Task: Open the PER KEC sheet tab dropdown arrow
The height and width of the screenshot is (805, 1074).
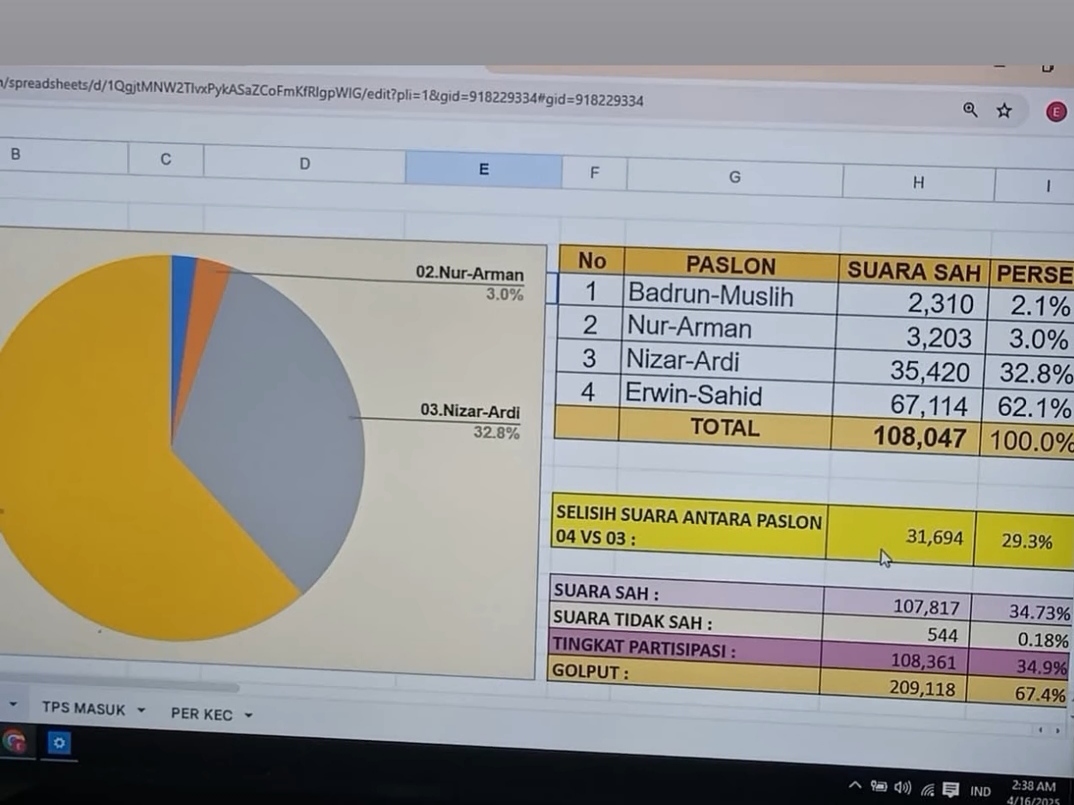Action: (248, 716)
